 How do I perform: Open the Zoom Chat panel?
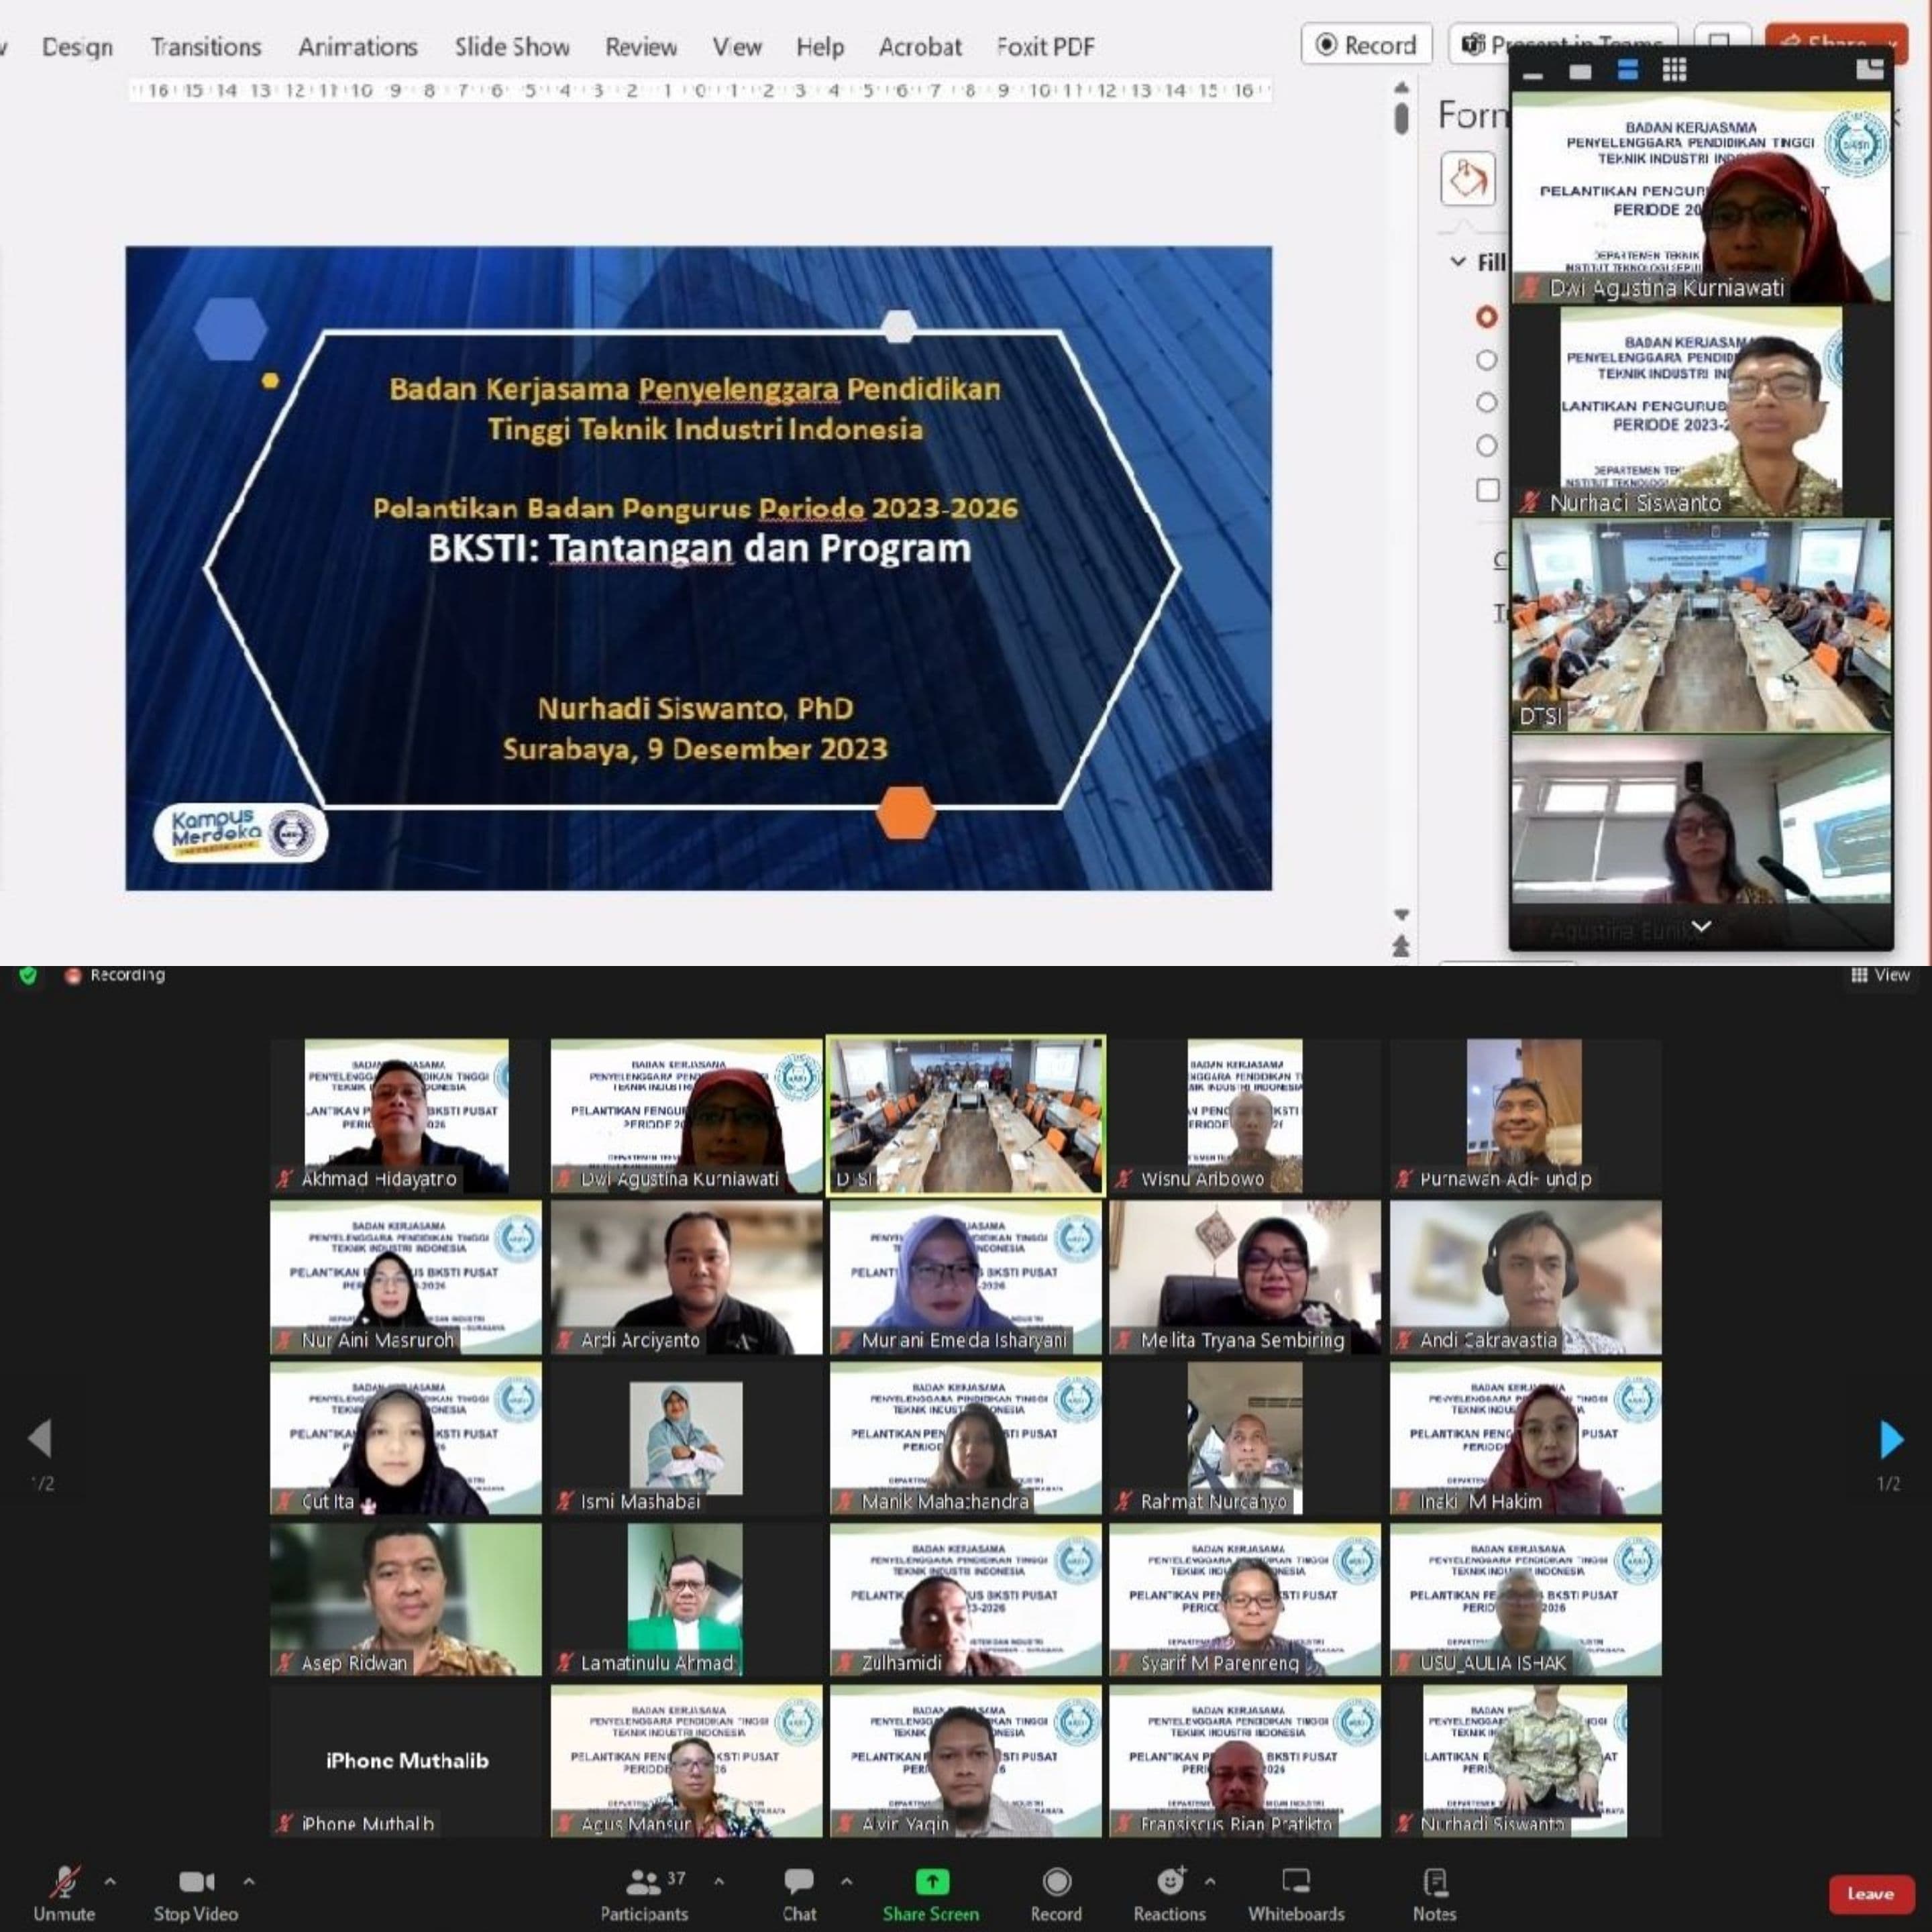pos(799,1893)
